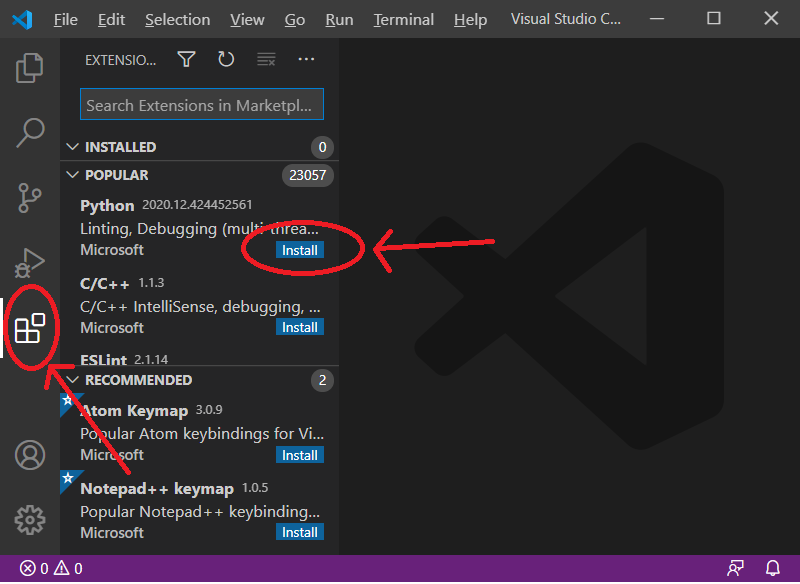Filter extensions with the funnel icon

(186, 59)
